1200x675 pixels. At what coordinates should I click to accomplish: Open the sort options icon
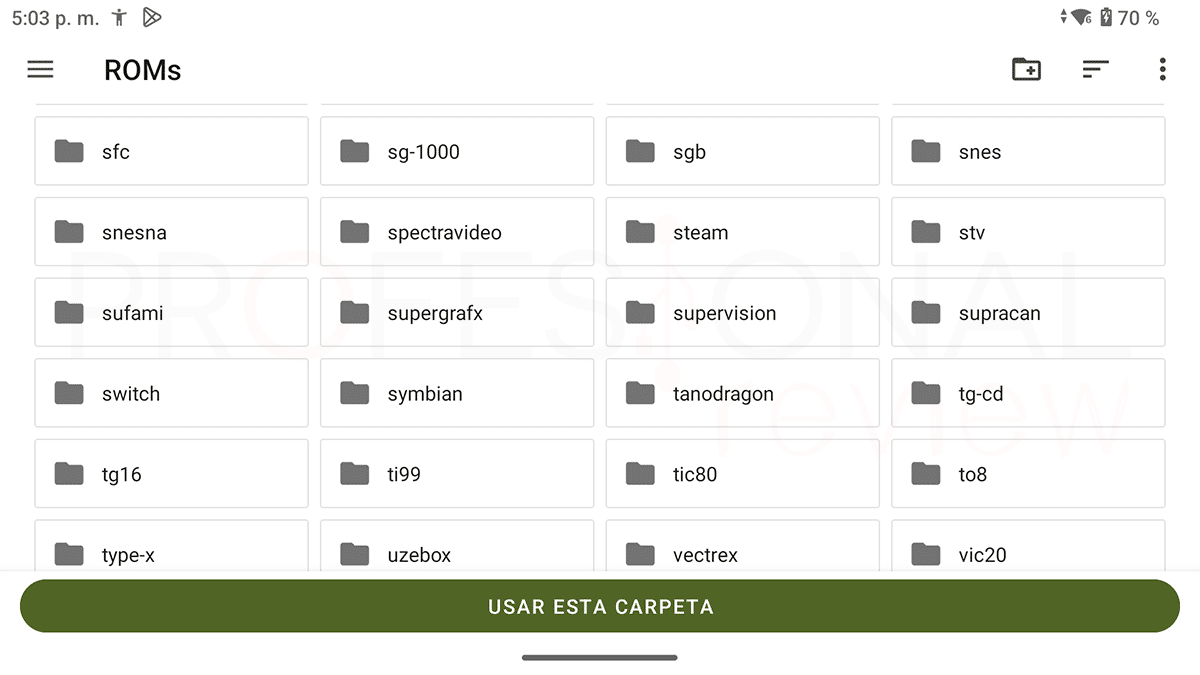pos(1096,69)
